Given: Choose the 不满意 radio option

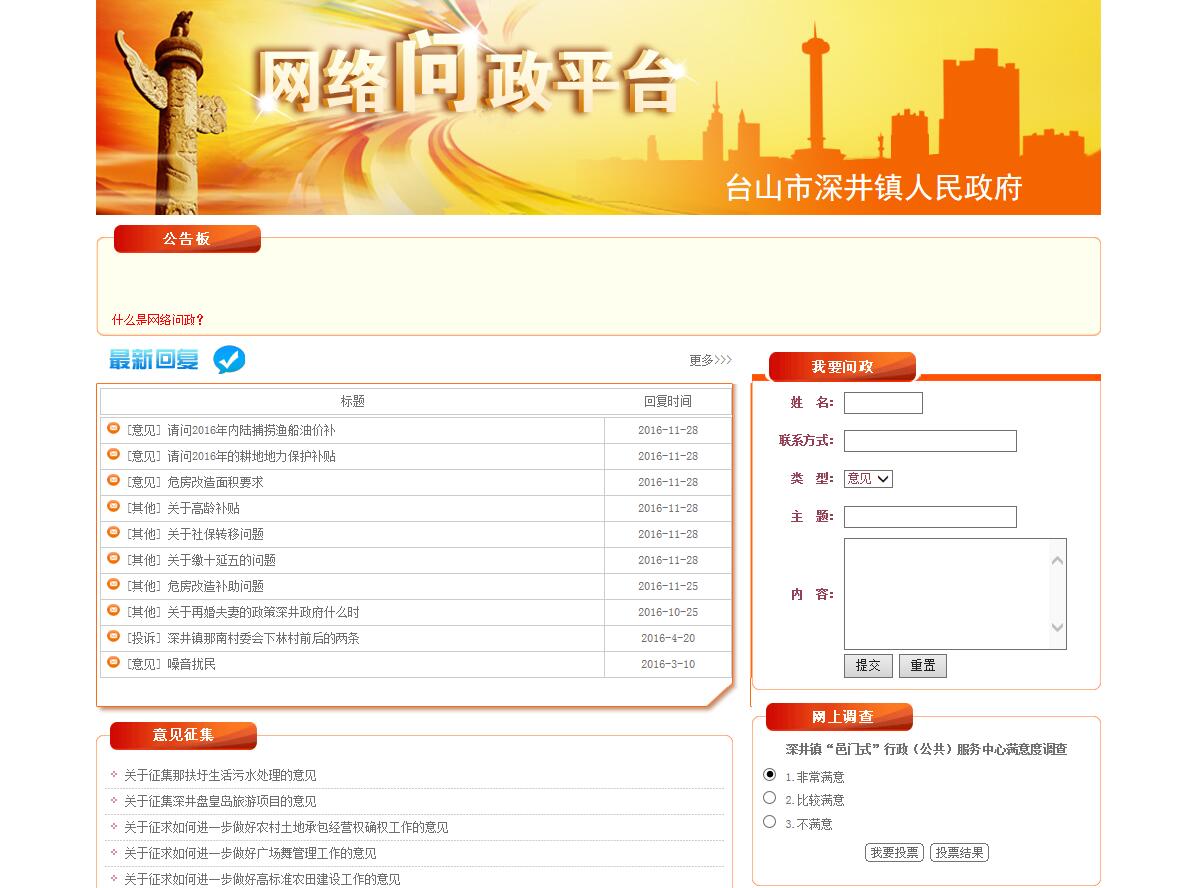Looking at the screenshot, I should click(769, 822).
